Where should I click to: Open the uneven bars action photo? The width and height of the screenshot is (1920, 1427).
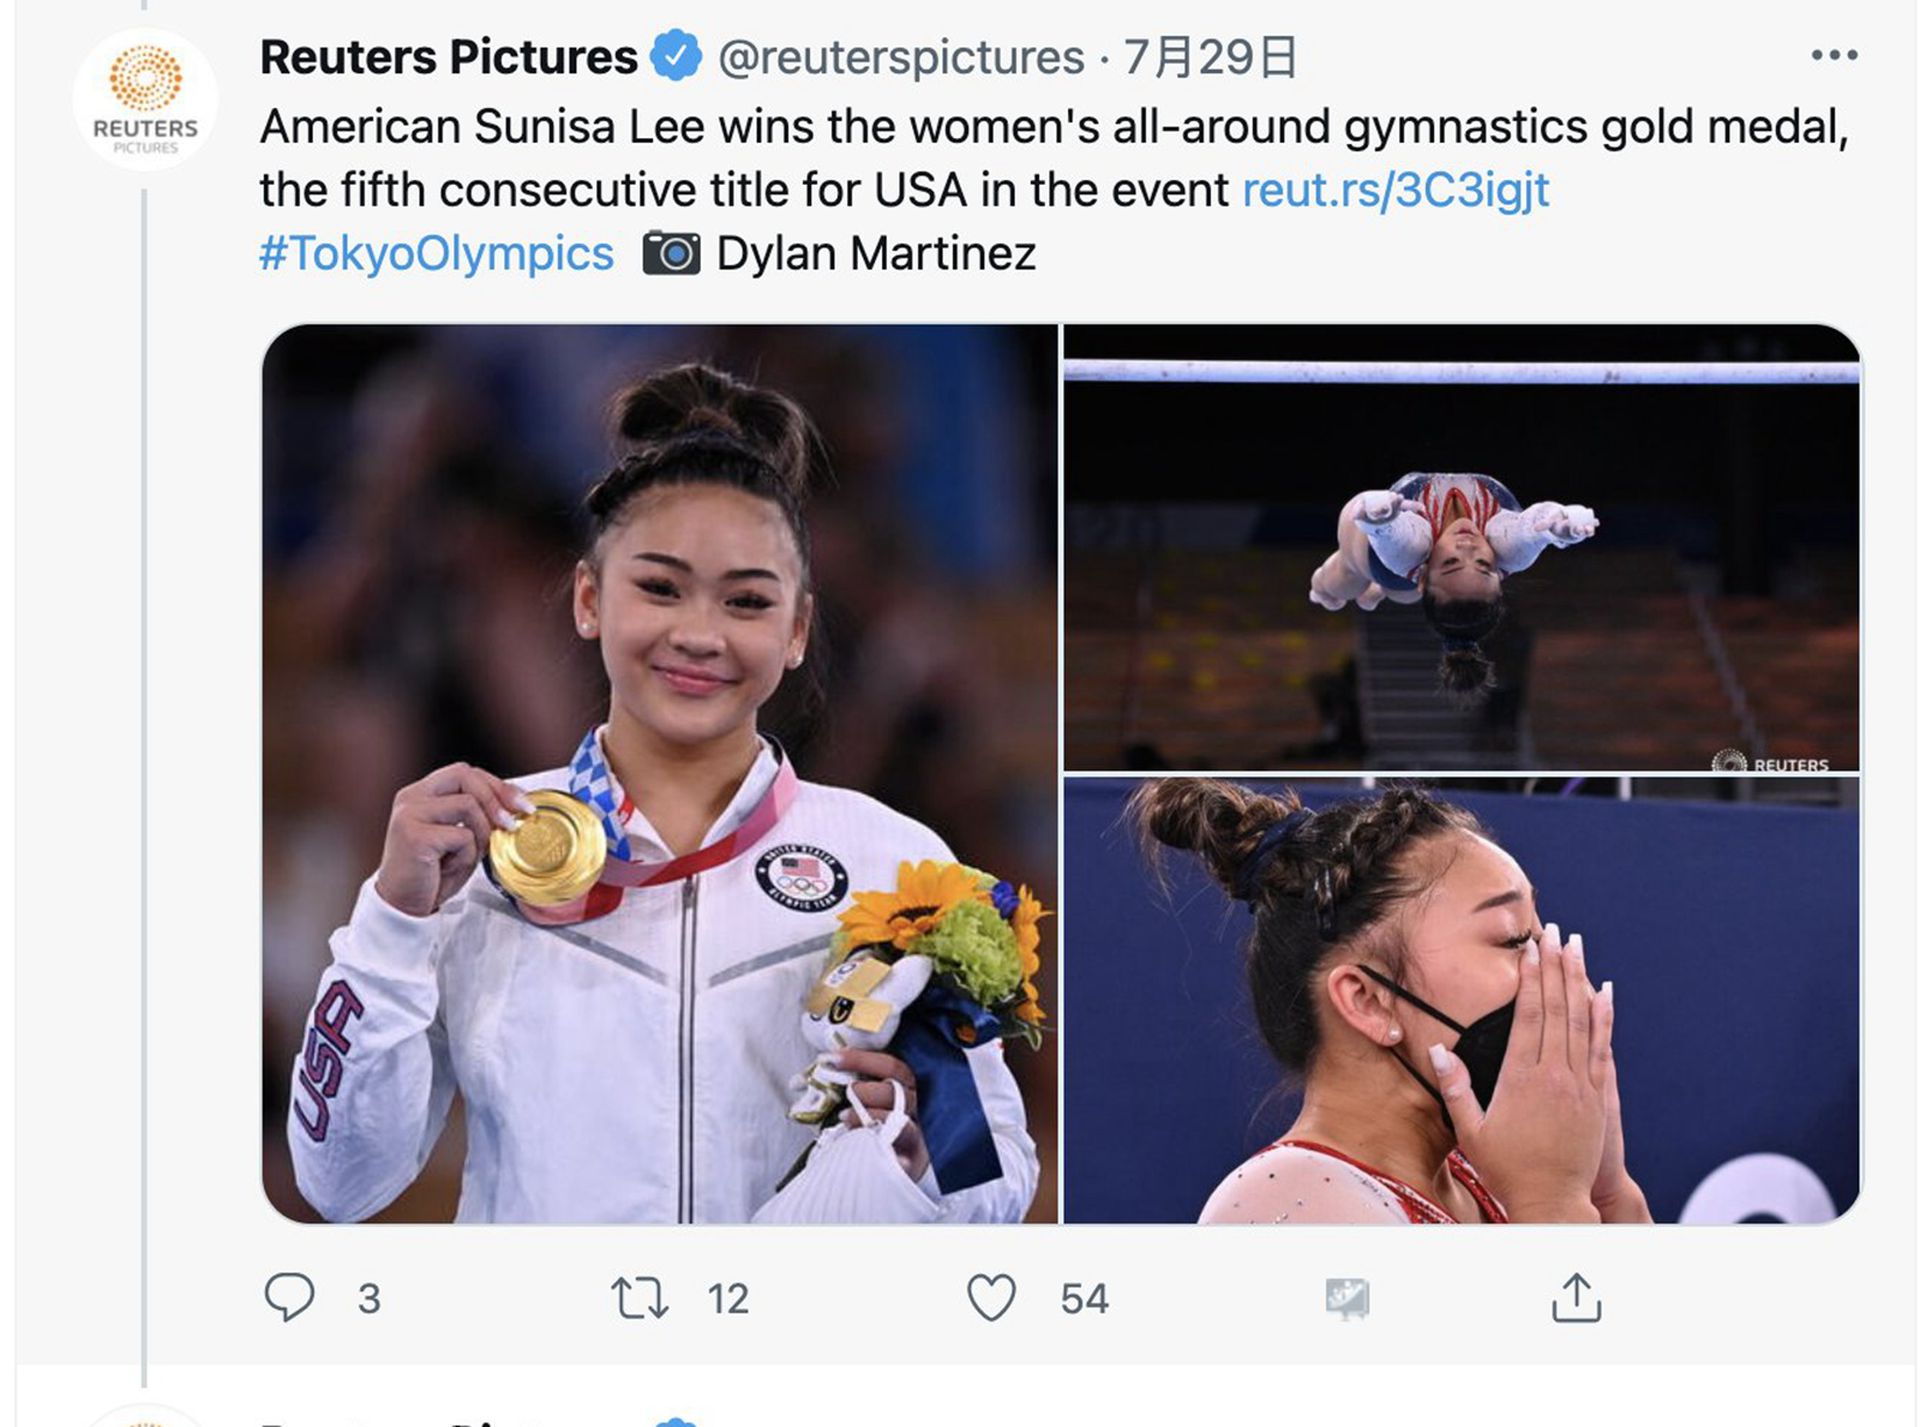1461,547
